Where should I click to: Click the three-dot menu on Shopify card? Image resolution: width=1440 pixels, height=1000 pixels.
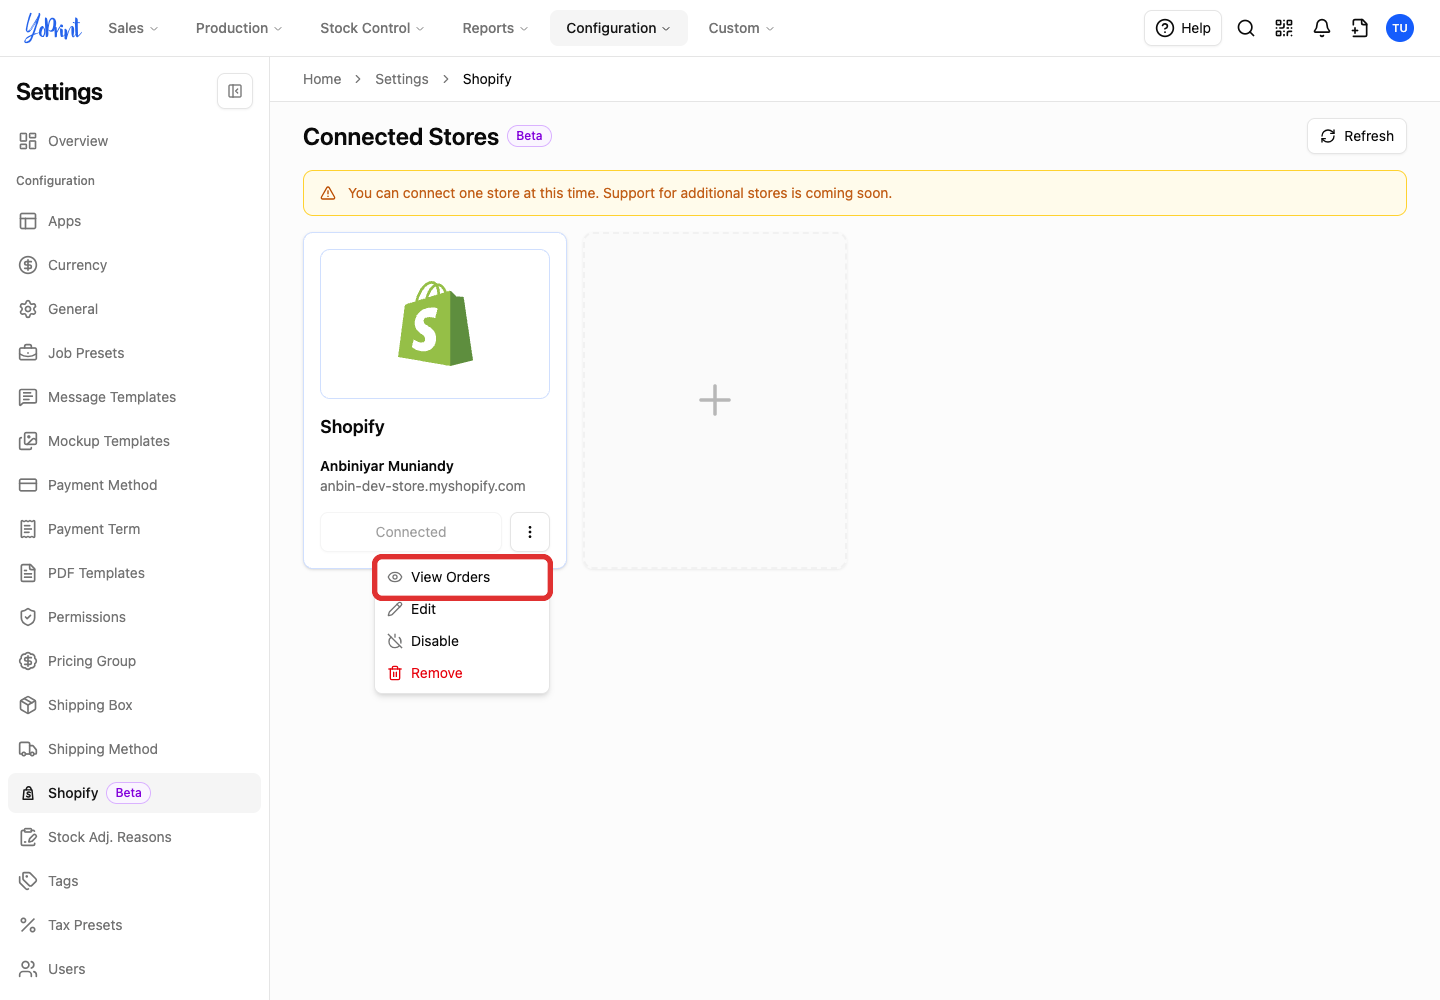530,532
